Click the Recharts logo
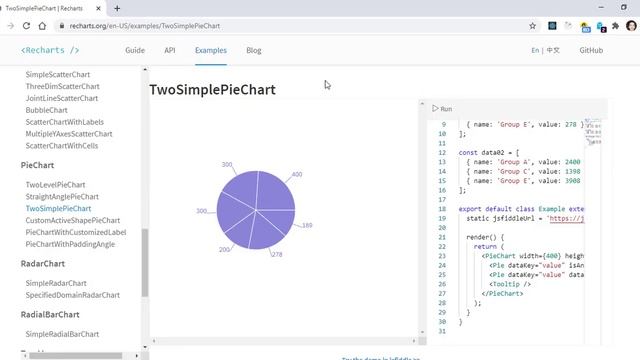The image size is (640, 360). tap(50, 50)
